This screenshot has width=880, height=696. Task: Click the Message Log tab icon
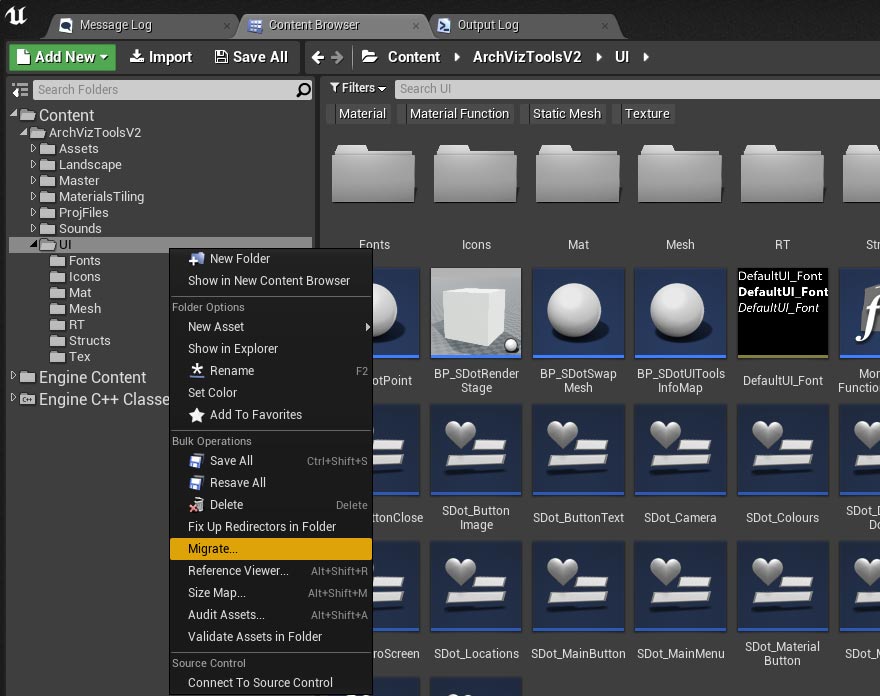[x=66, y=25]
